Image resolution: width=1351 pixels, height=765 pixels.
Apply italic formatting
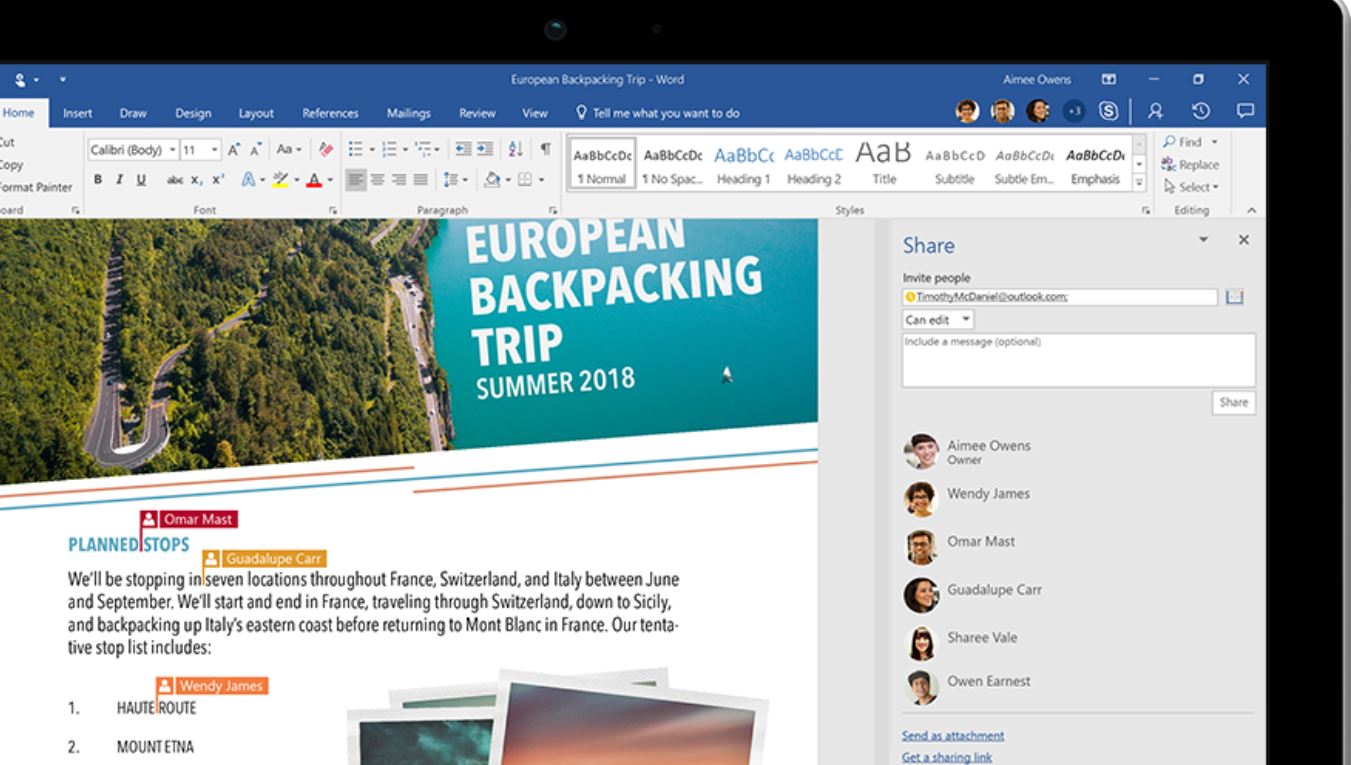(x=120, y=180)
